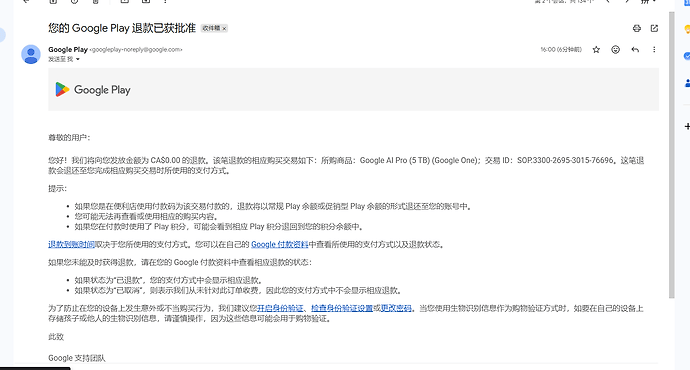The image size is (690, 370).
Task: Add an emoji reaction to the message
Action: click(616, 50)
